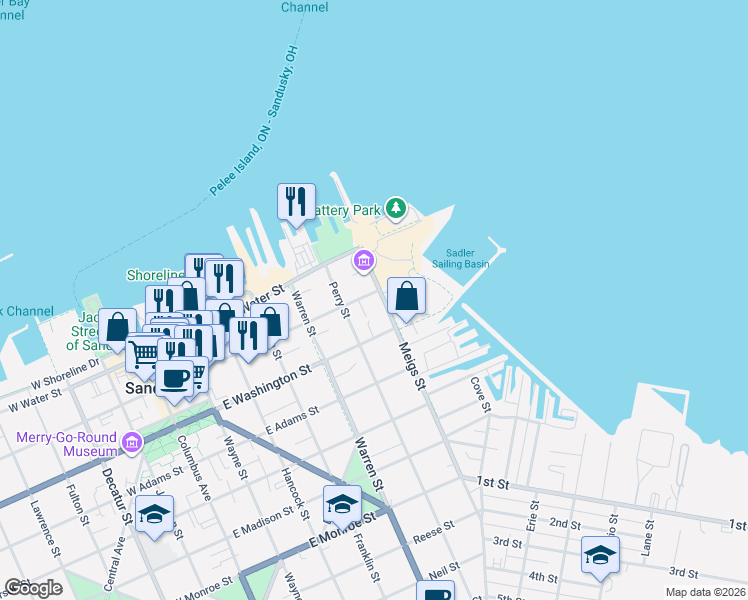Click the E Washington St label
The width and height of the screenshot is (748, 600).
pos(267,386)
